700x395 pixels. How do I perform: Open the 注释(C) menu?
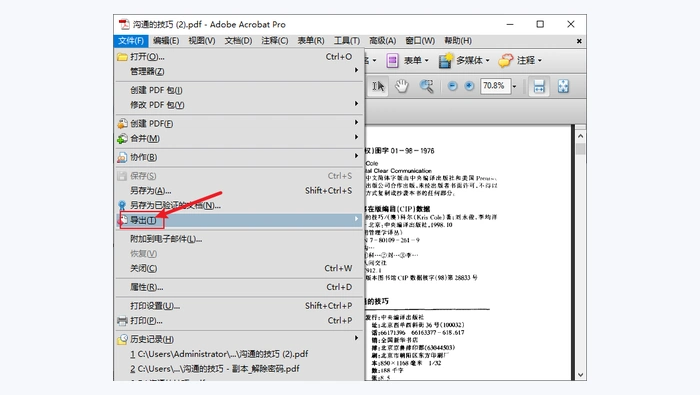point(275,41)
